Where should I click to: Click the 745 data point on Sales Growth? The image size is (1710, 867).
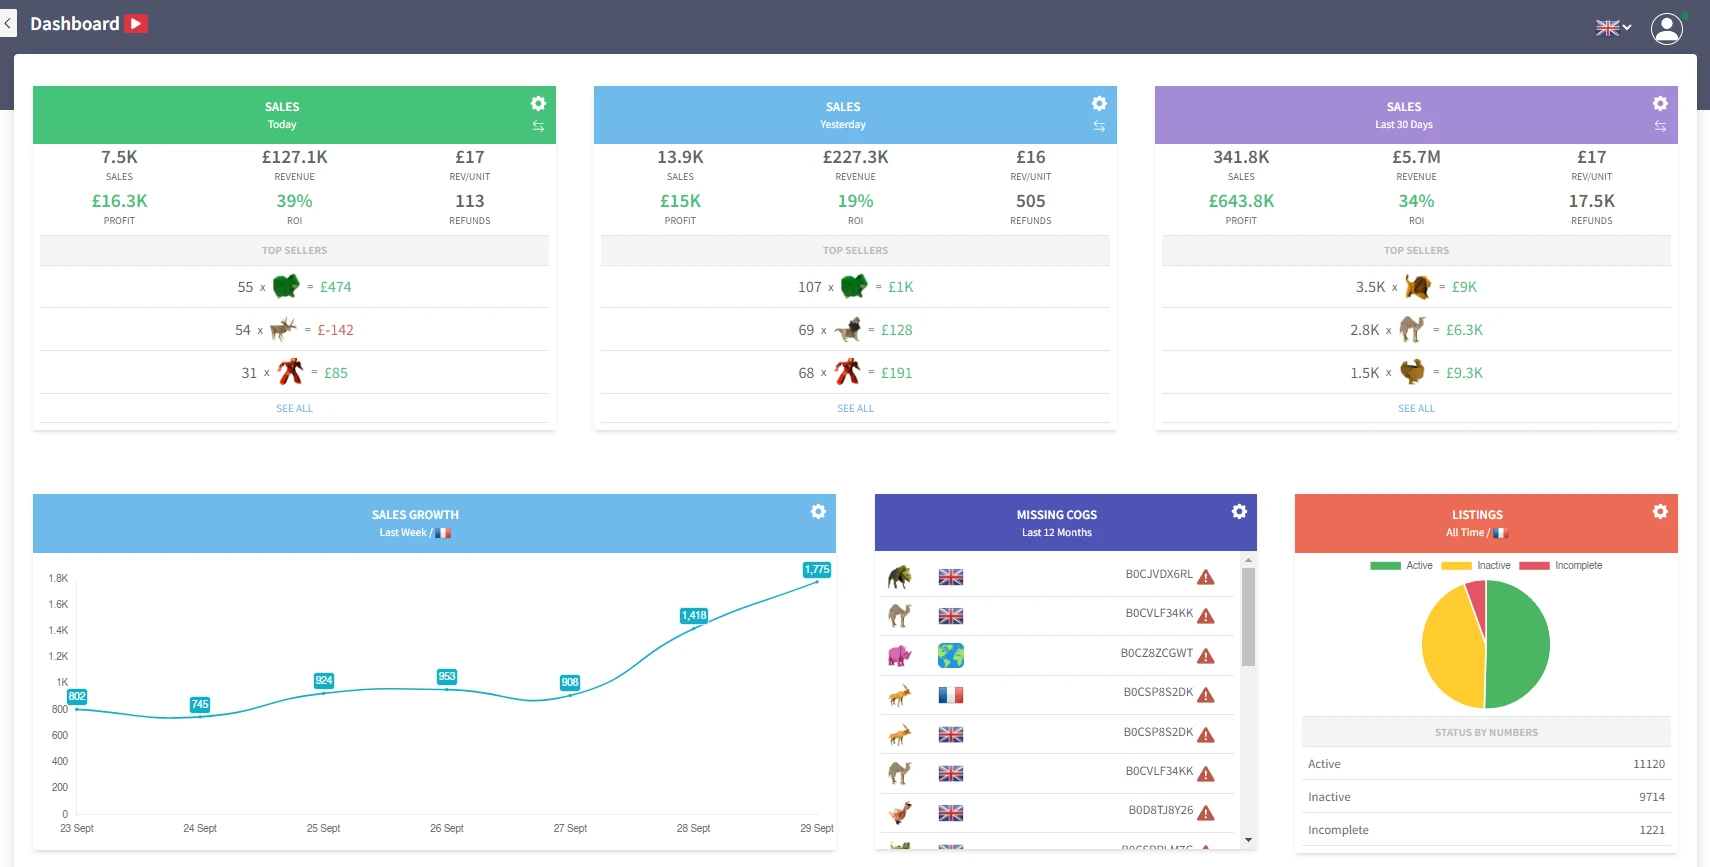pos(200,716)
